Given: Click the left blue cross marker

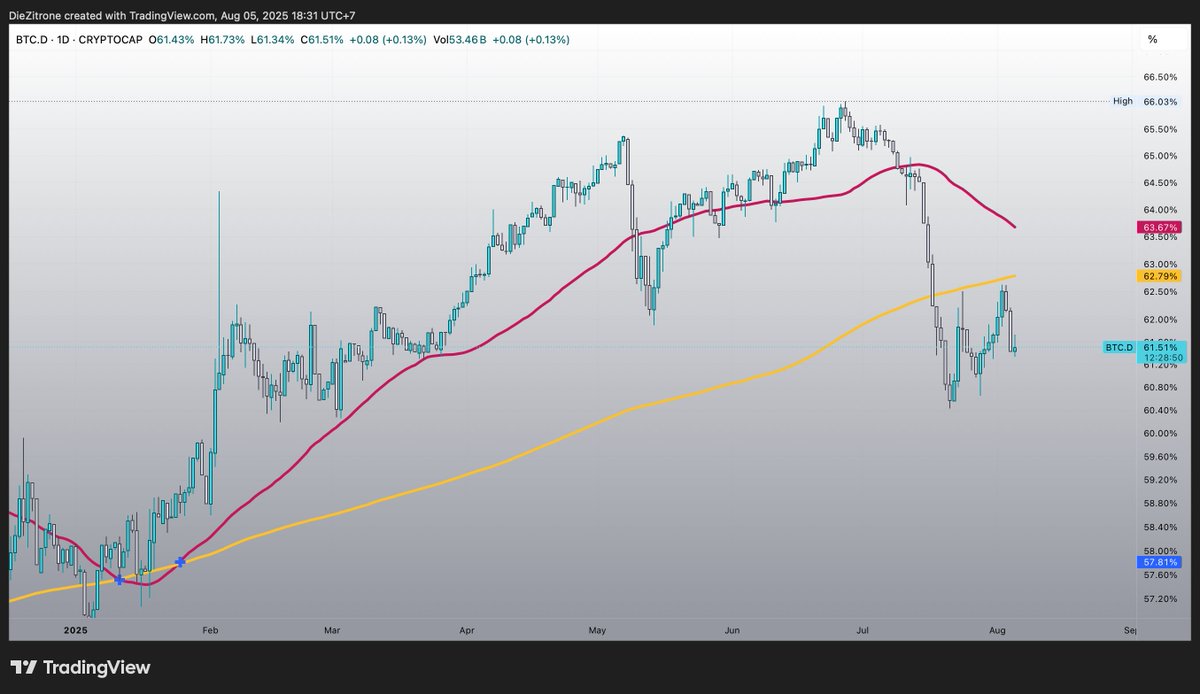Looking at the screenshot, I should (119, 579).
